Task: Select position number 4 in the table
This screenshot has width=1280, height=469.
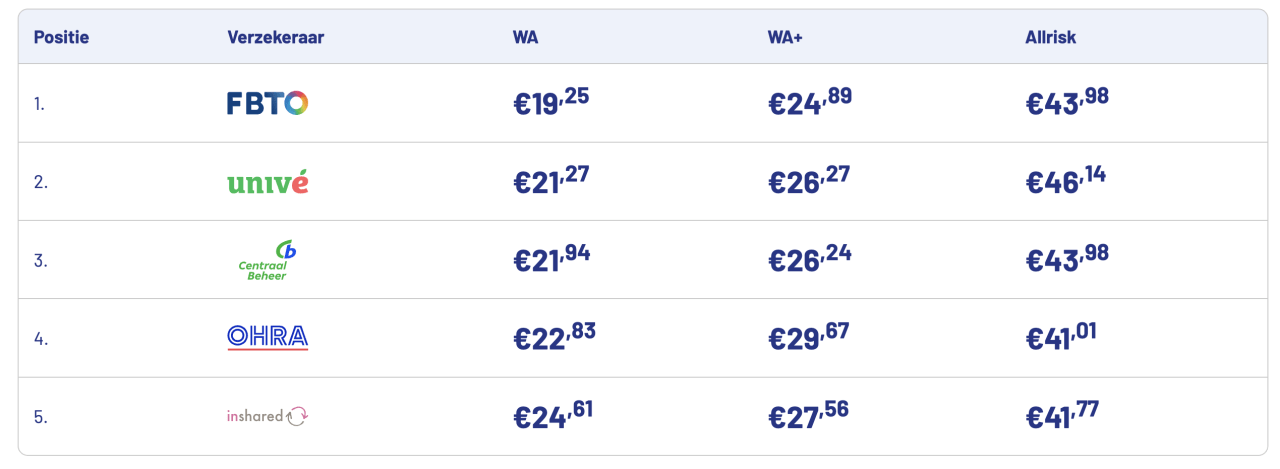Action: (x=40, y=339)
